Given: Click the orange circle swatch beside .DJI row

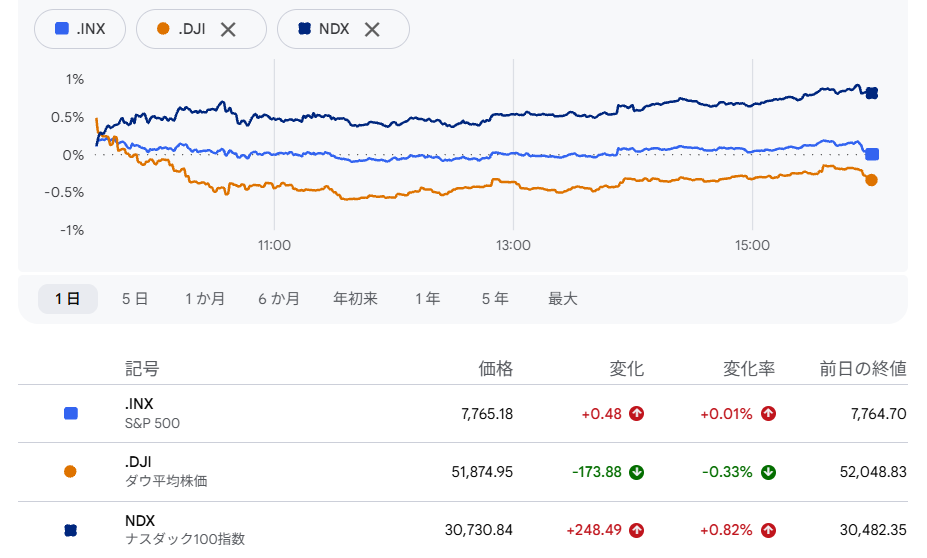Looking at the screenshot, I should 70,471.
